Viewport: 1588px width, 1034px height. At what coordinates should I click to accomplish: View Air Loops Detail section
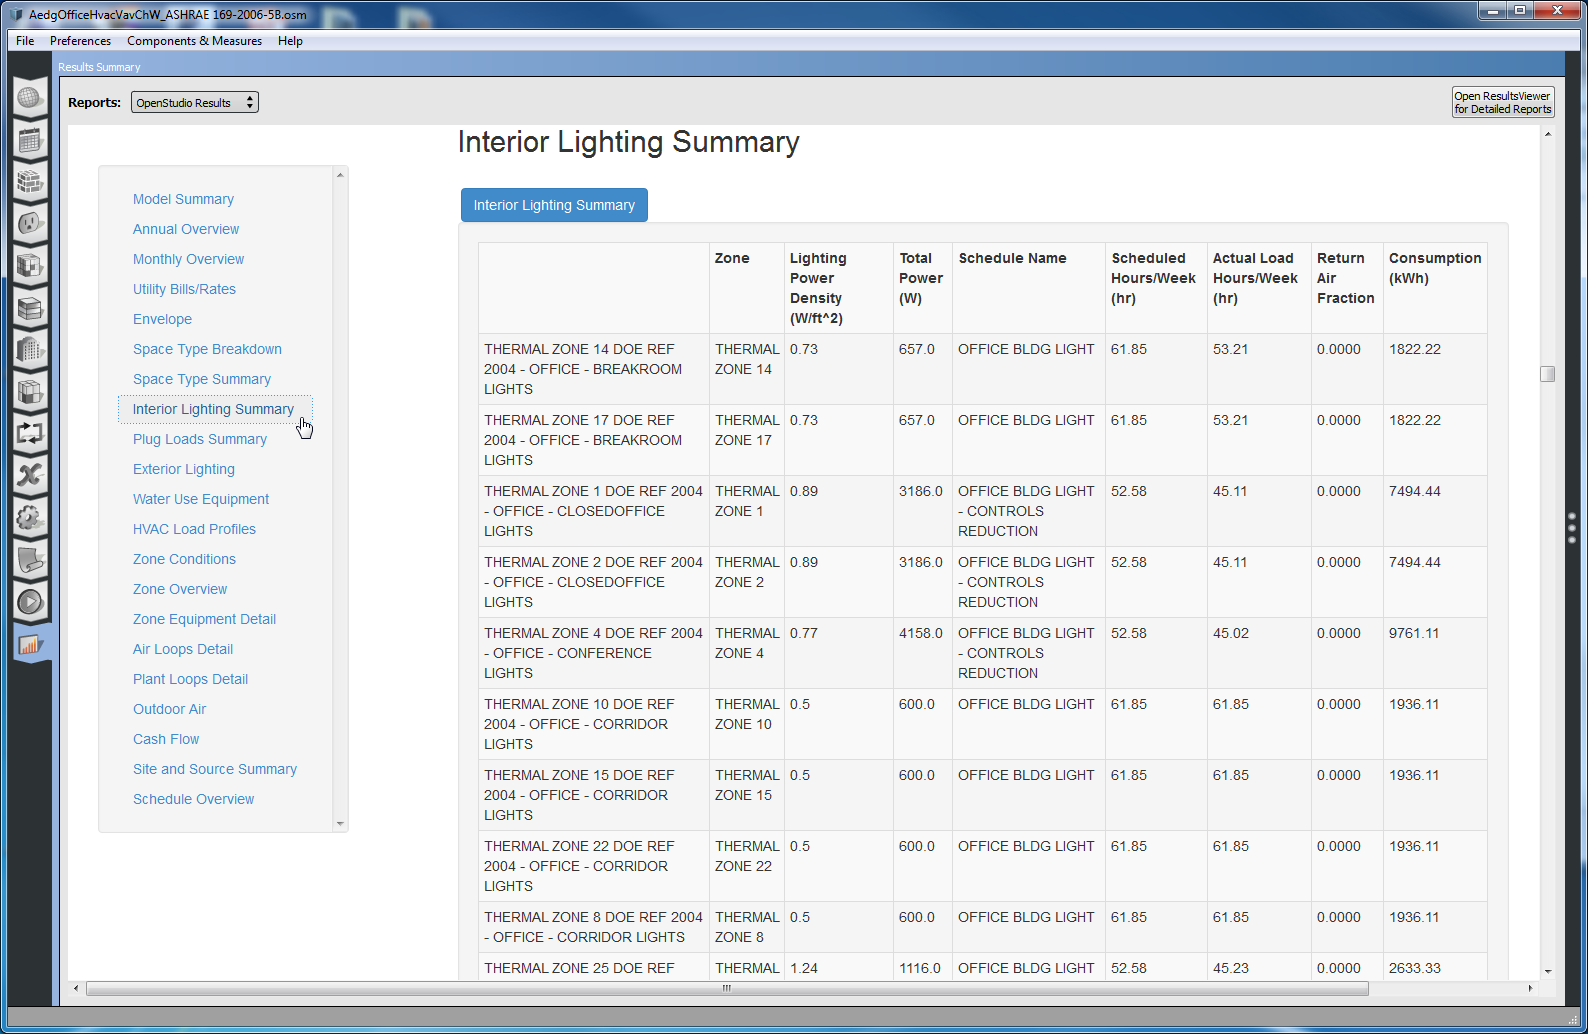(x=183, y=649)
